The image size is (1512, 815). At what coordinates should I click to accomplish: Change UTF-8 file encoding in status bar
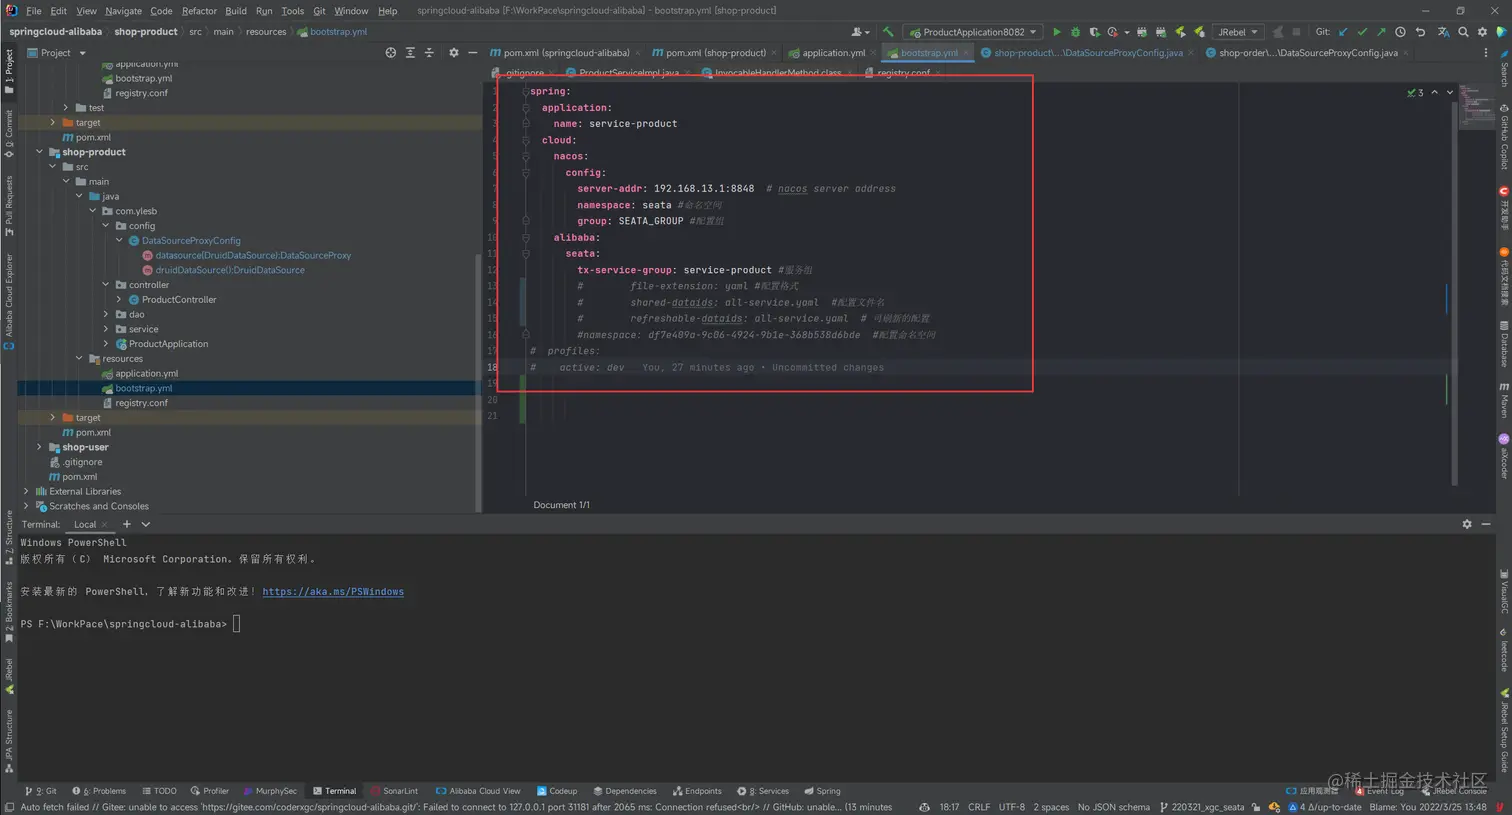click(x=1011, y=807)
